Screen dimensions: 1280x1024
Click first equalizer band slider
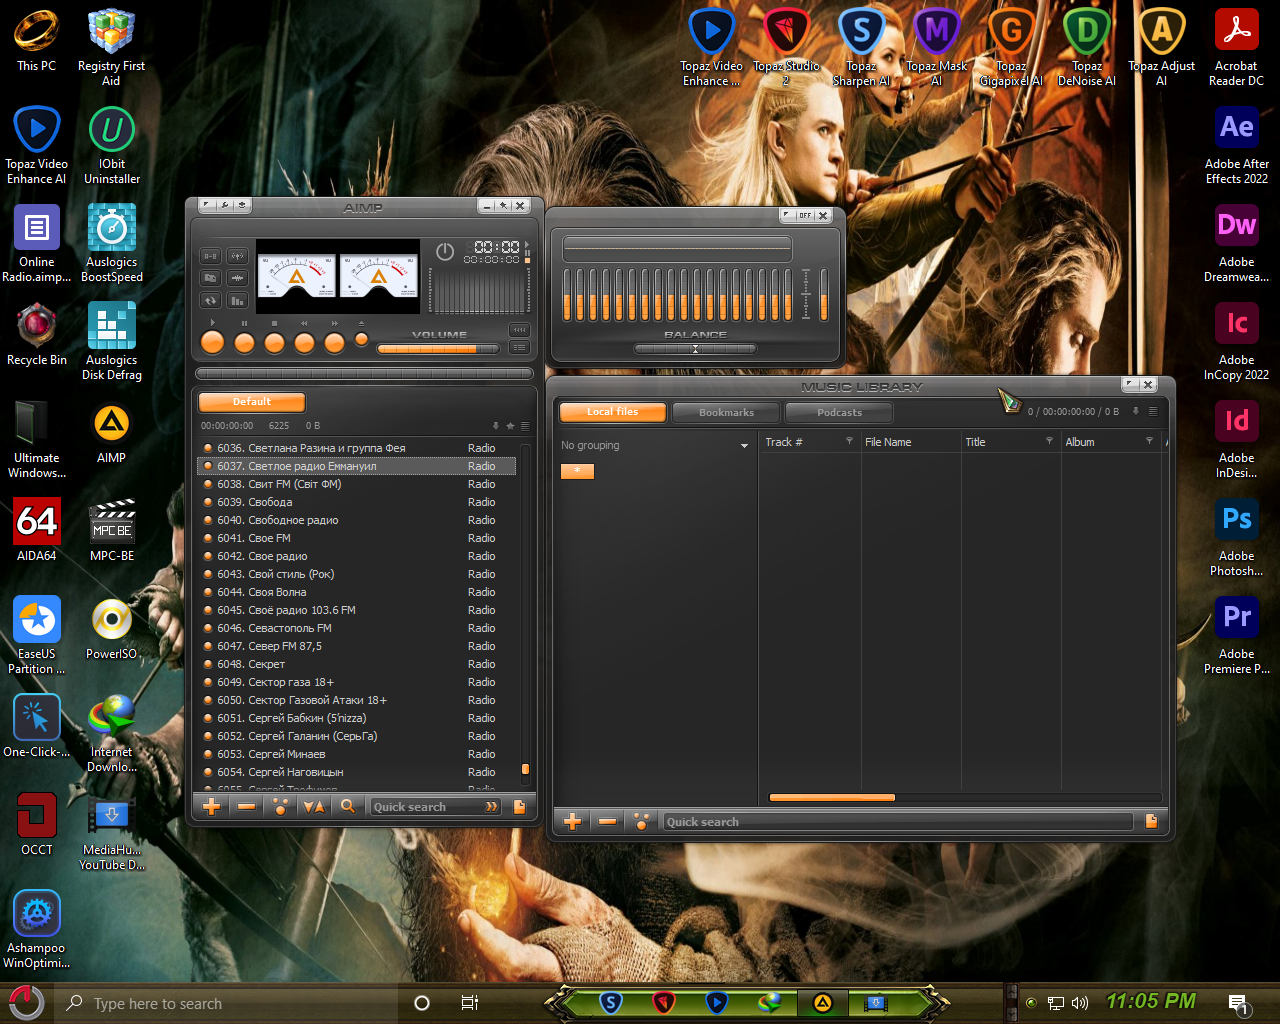click(x=567, y=294)
